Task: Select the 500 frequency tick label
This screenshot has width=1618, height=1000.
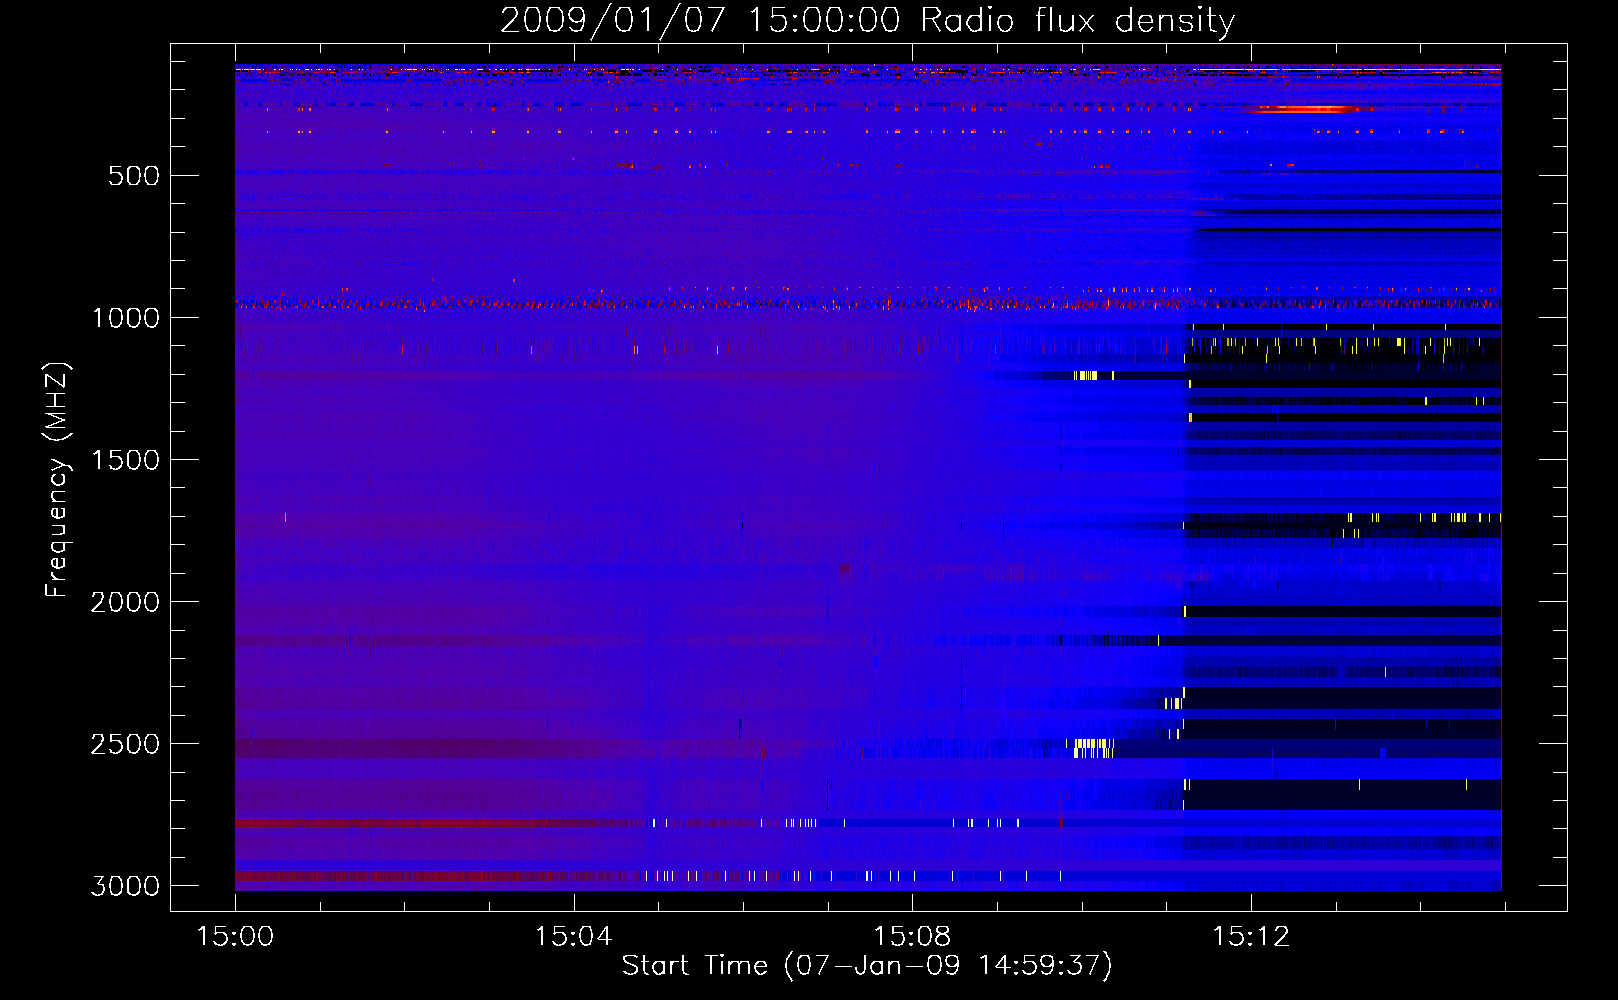Action: click(x=134, y=176)
